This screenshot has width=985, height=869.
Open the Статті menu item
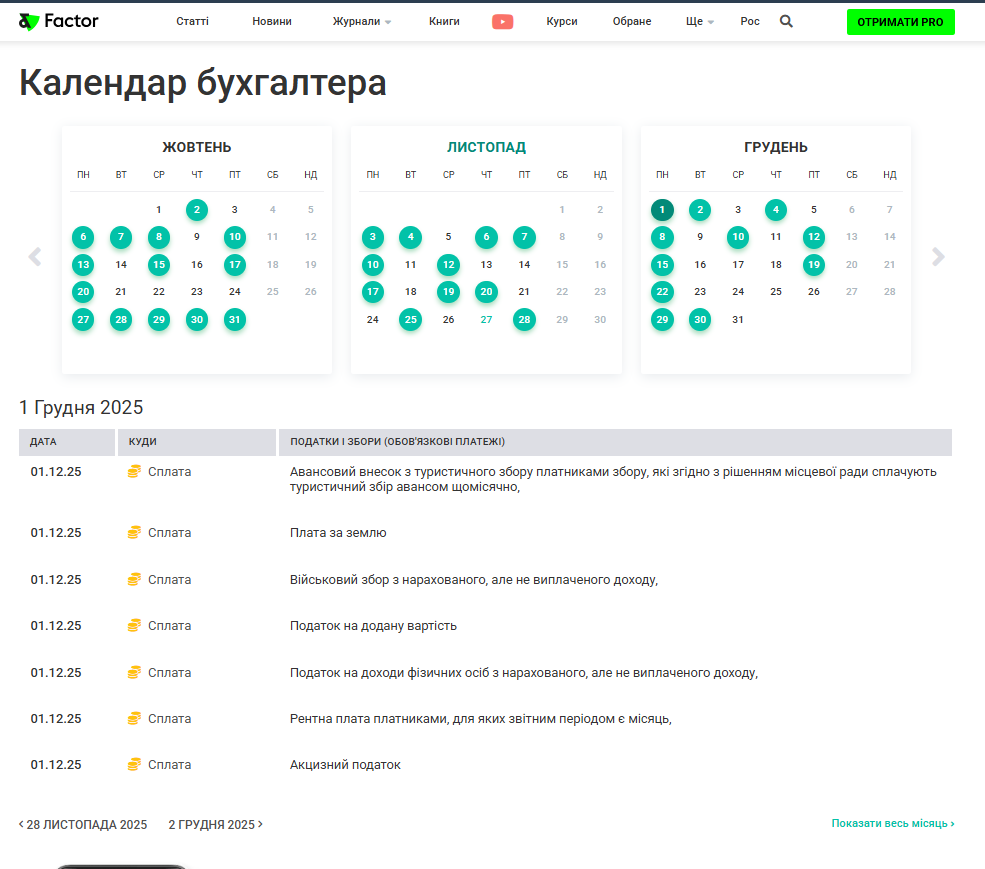coord(192,21)
